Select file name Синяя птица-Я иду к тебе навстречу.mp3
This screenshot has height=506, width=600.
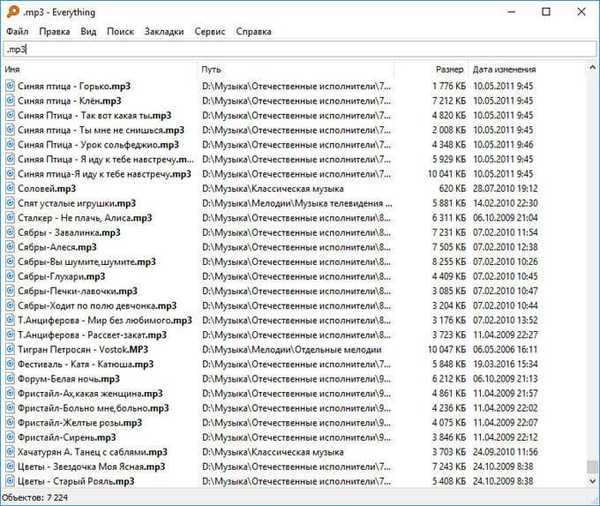104,174
